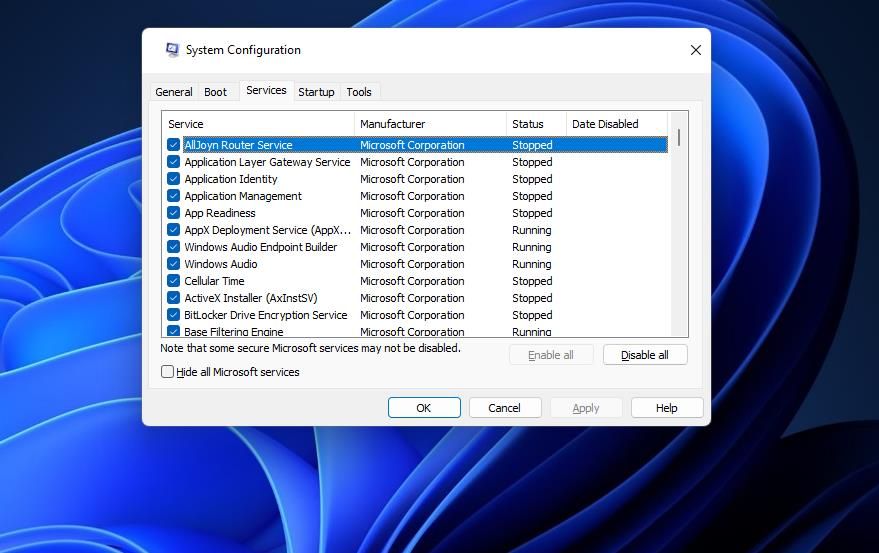
Task: Uncheck the AllJoyn Router Service checkbox
Action: click(173, 145)
